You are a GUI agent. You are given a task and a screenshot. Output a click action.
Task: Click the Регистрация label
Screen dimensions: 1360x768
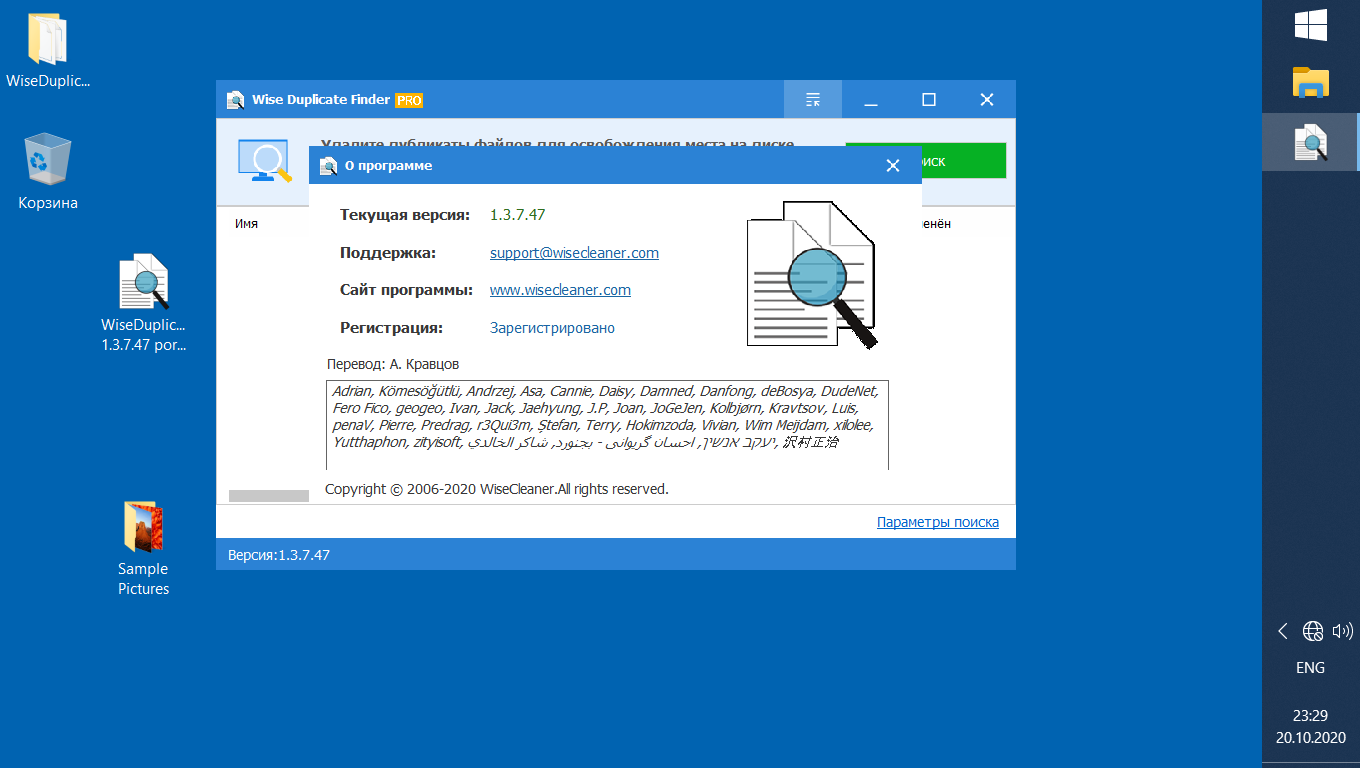(391, 328)
